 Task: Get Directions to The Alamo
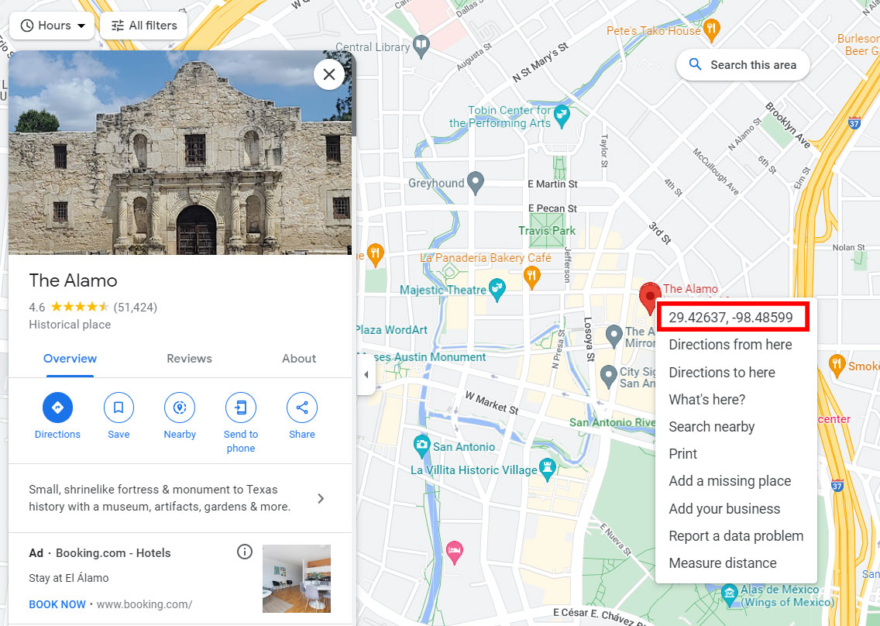pos(57,407)
